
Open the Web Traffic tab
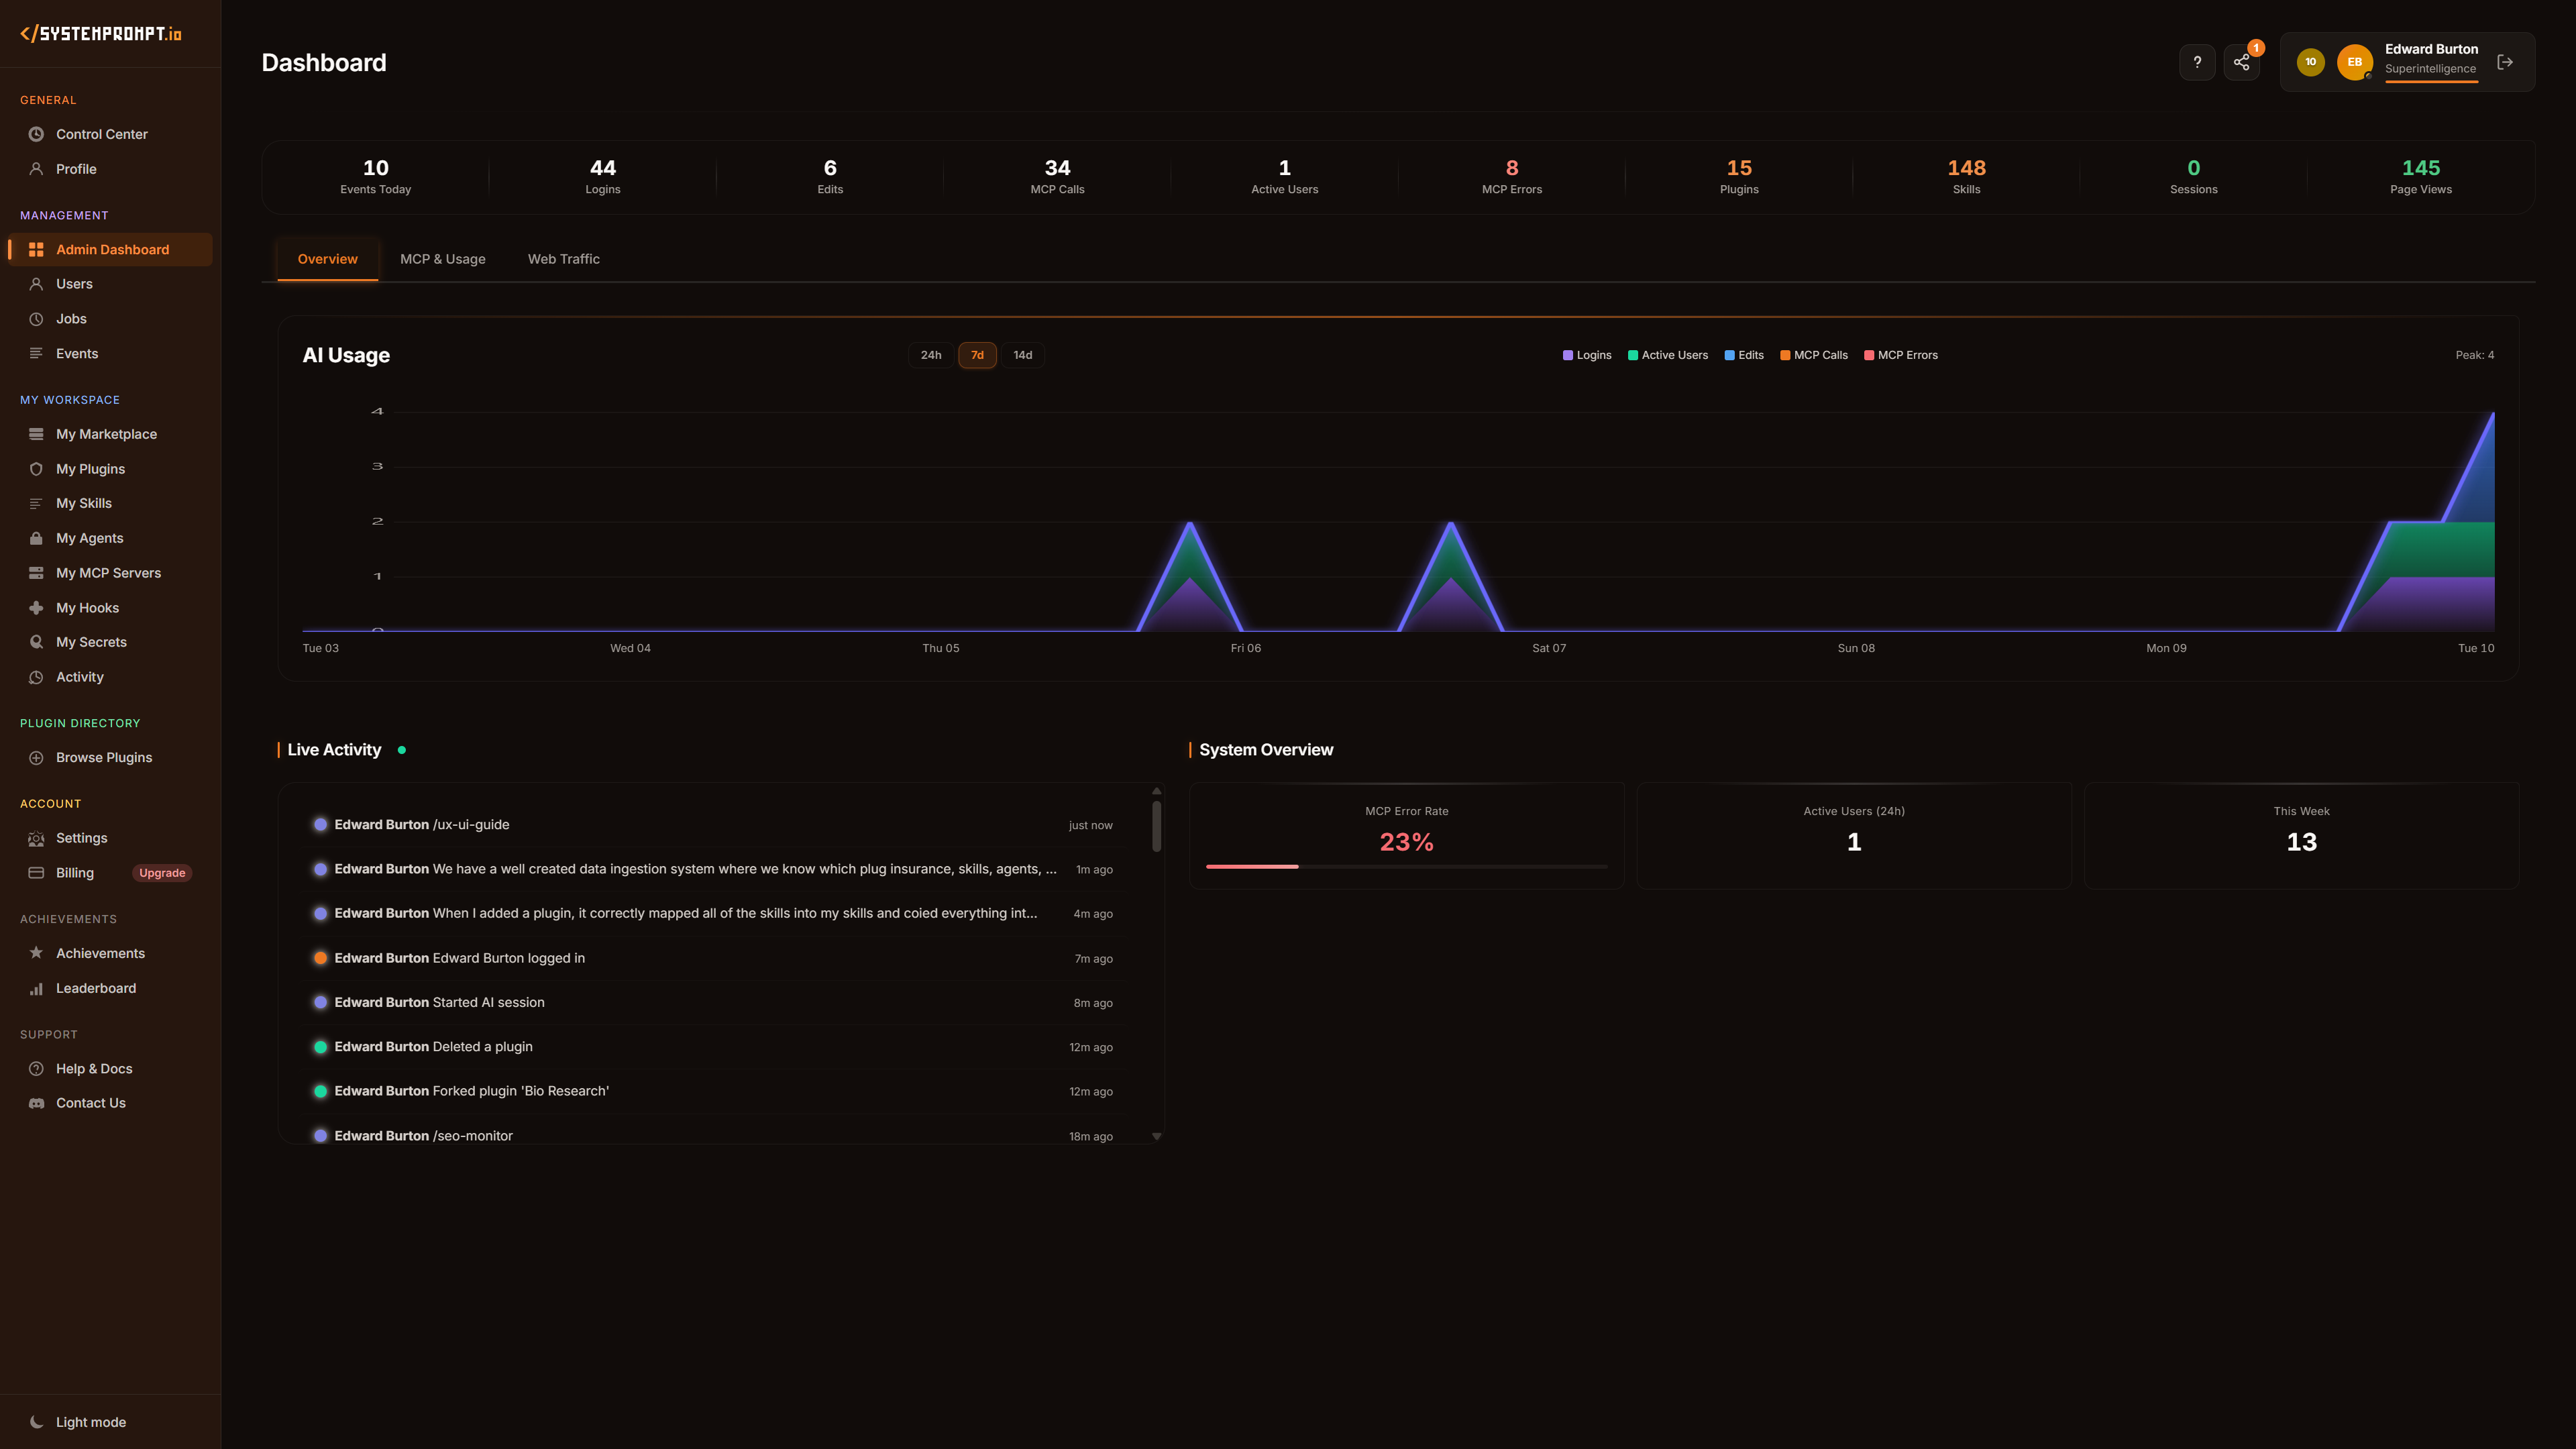[564, 259]
